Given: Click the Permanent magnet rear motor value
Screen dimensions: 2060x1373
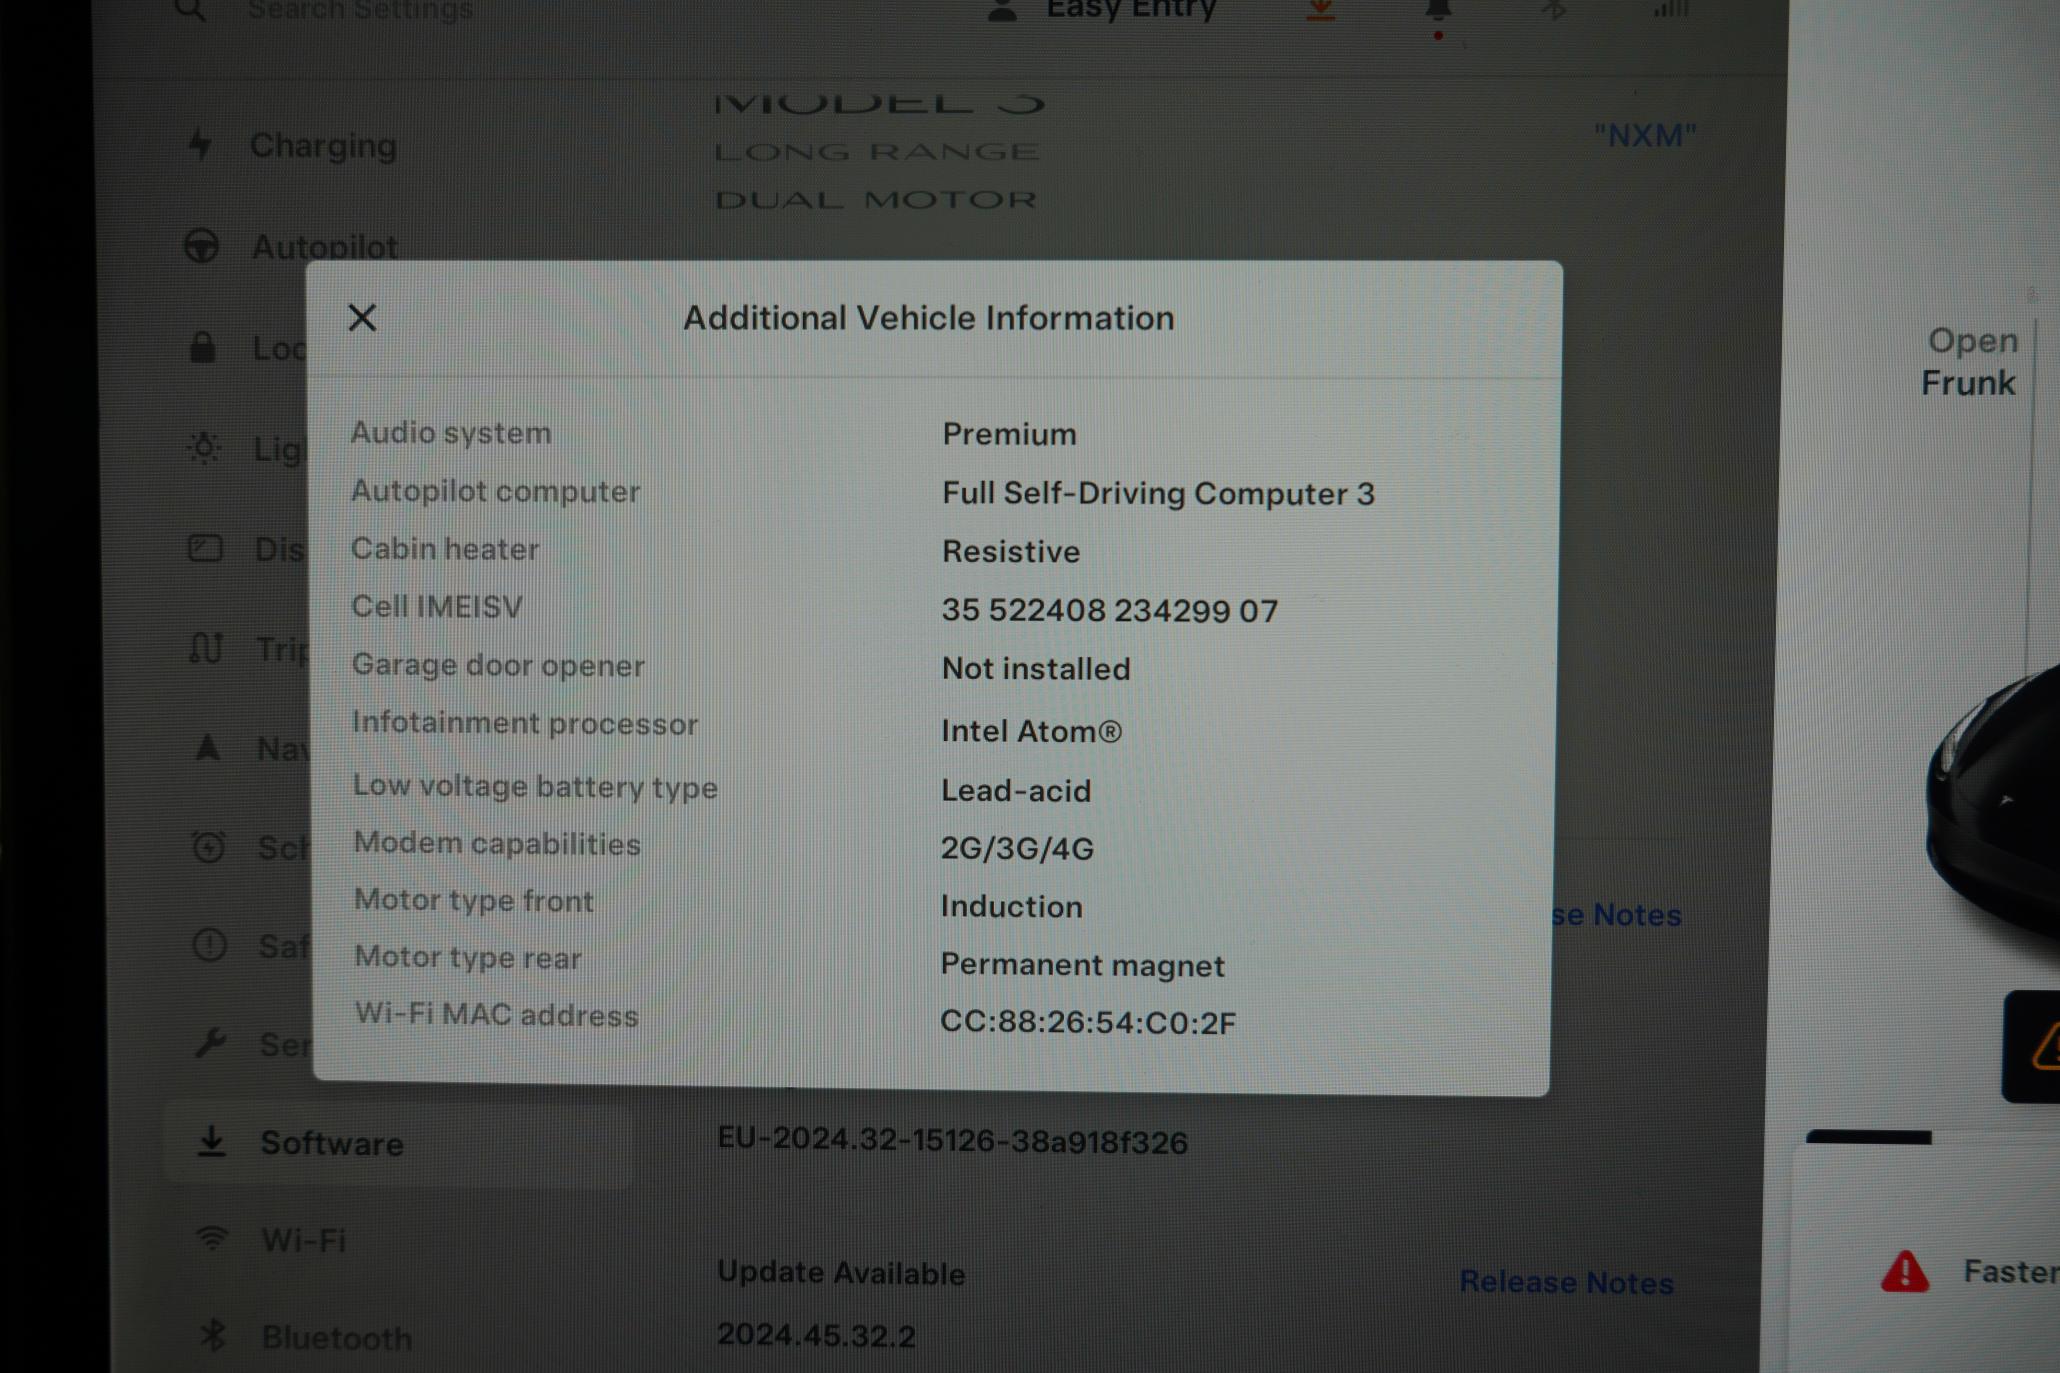Looking at the screenshot, I should pos(1082,965).
